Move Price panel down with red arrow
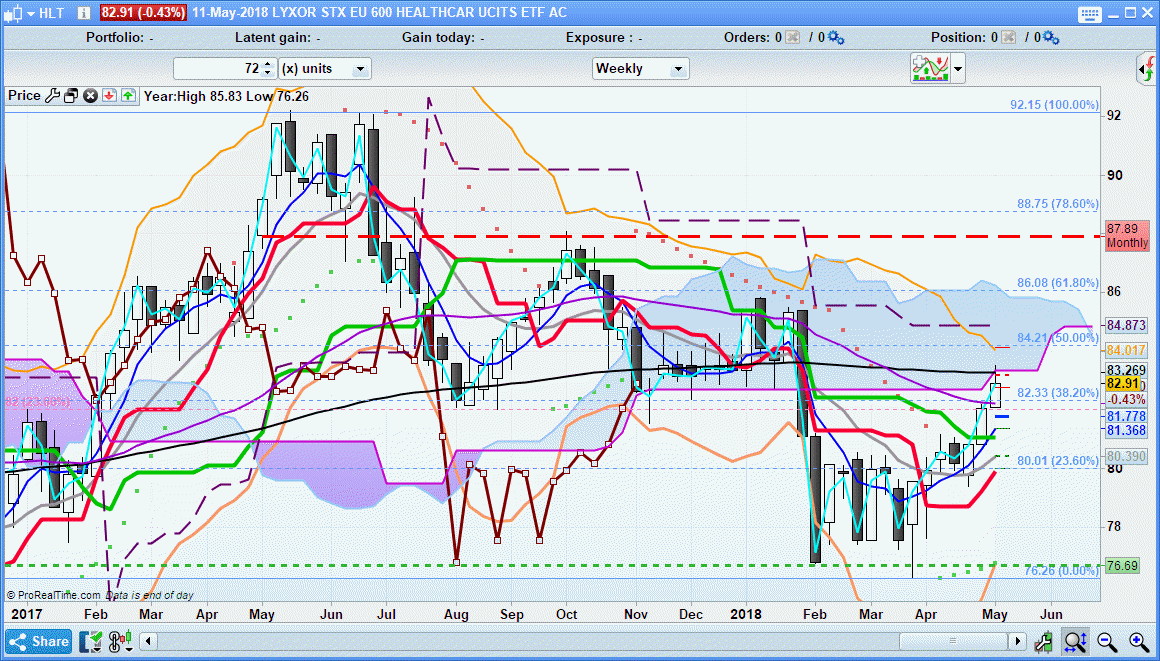Viewport: 1160px width, 661px height. [109, 95]
